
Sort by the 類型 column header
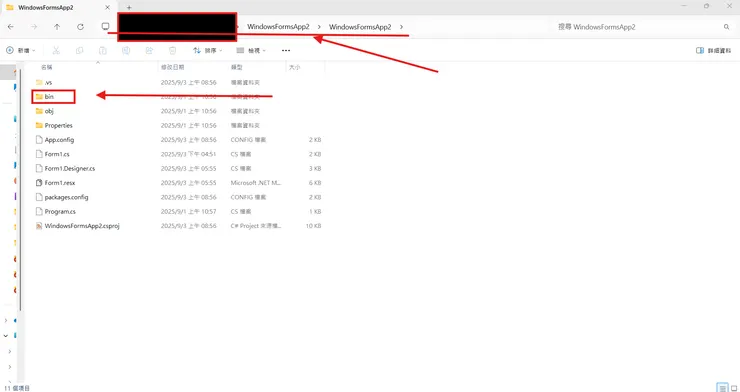click(237, 67)
